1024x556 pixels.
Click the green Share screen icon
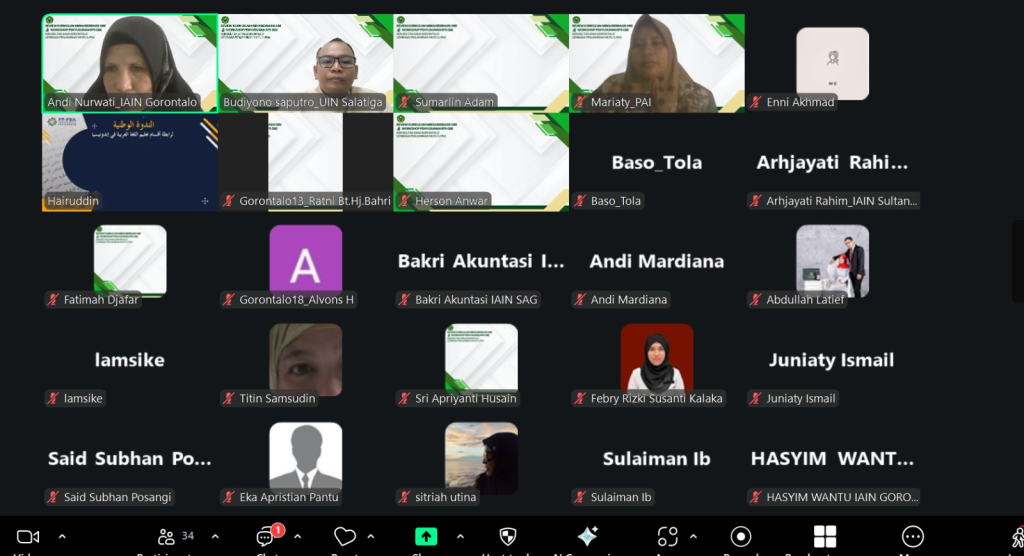click(426, 537)
